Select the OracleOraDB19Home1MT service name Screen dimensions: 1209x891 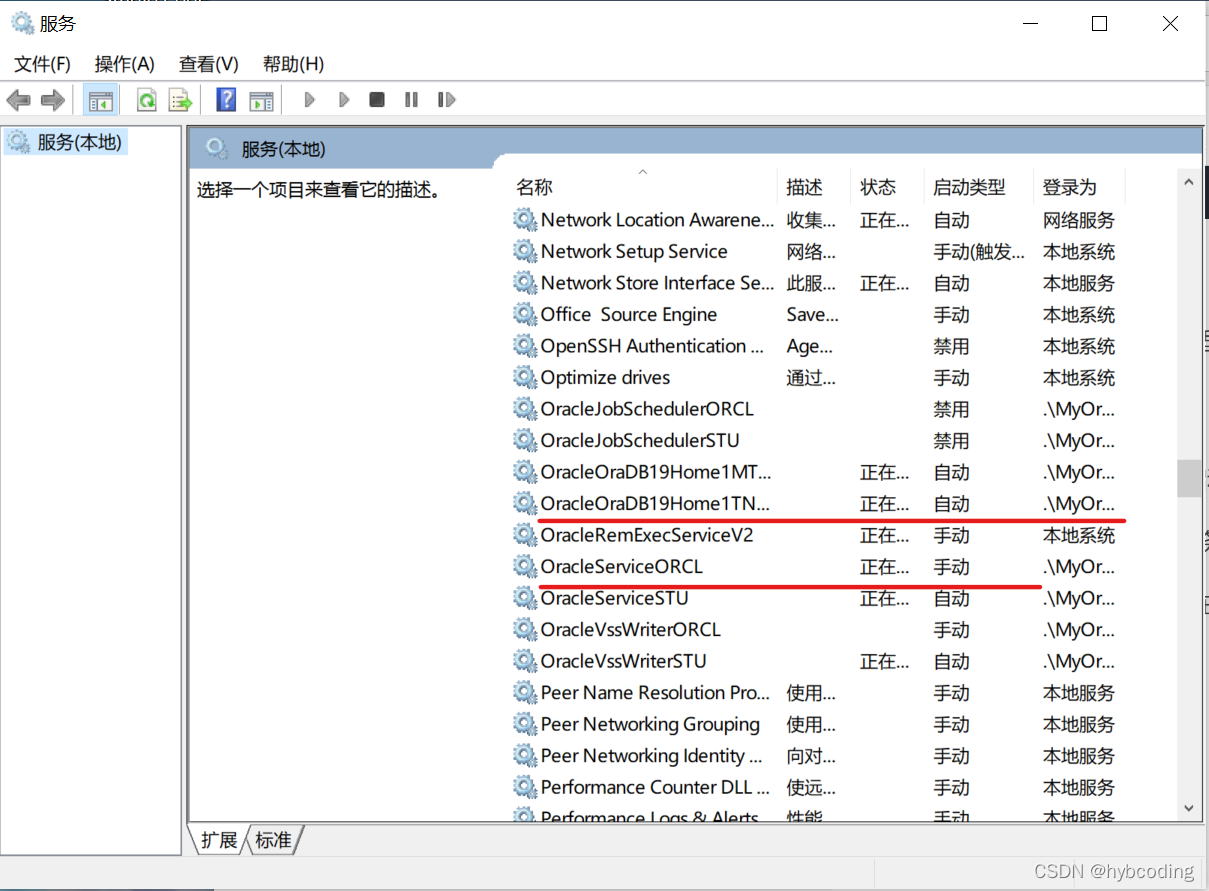tap(656, 472)
